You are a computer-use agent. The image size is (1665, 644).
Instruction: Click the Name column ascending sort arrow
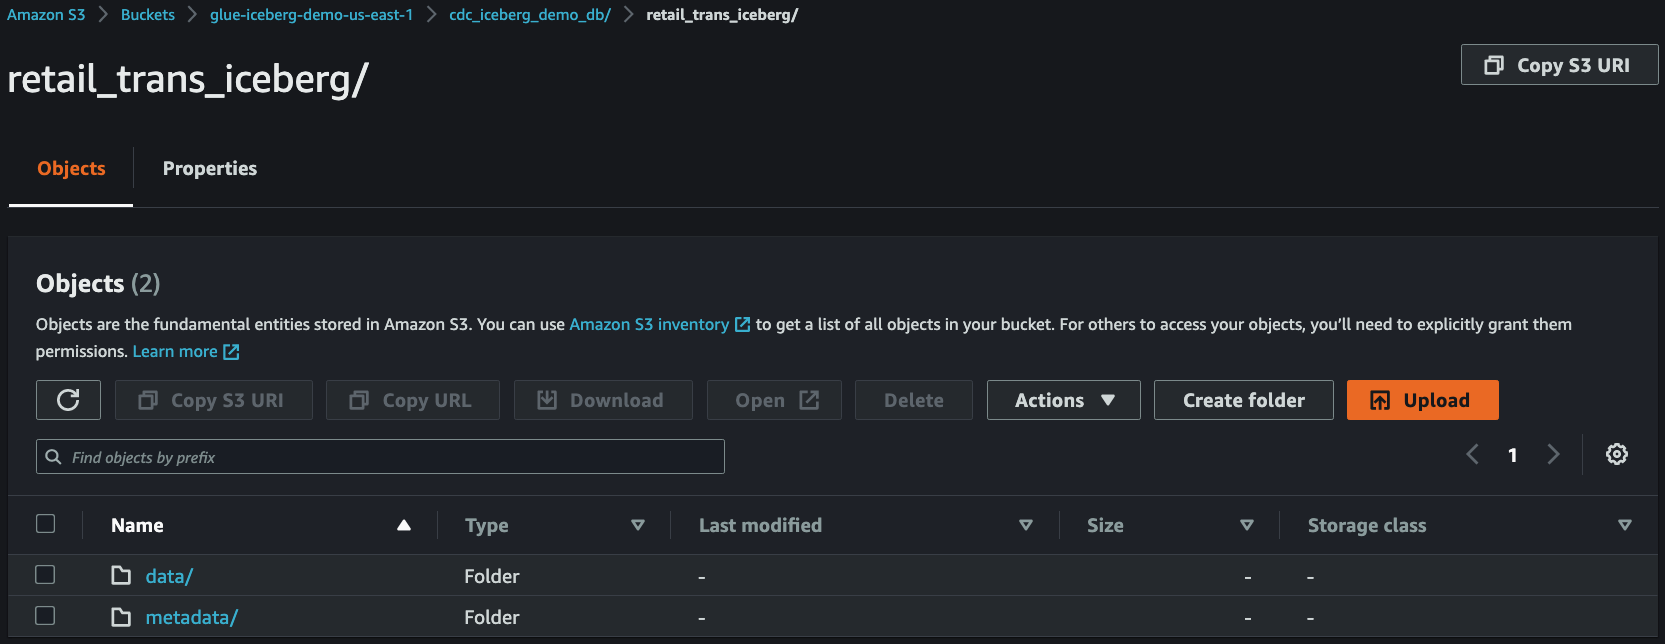tap(404, 525)
